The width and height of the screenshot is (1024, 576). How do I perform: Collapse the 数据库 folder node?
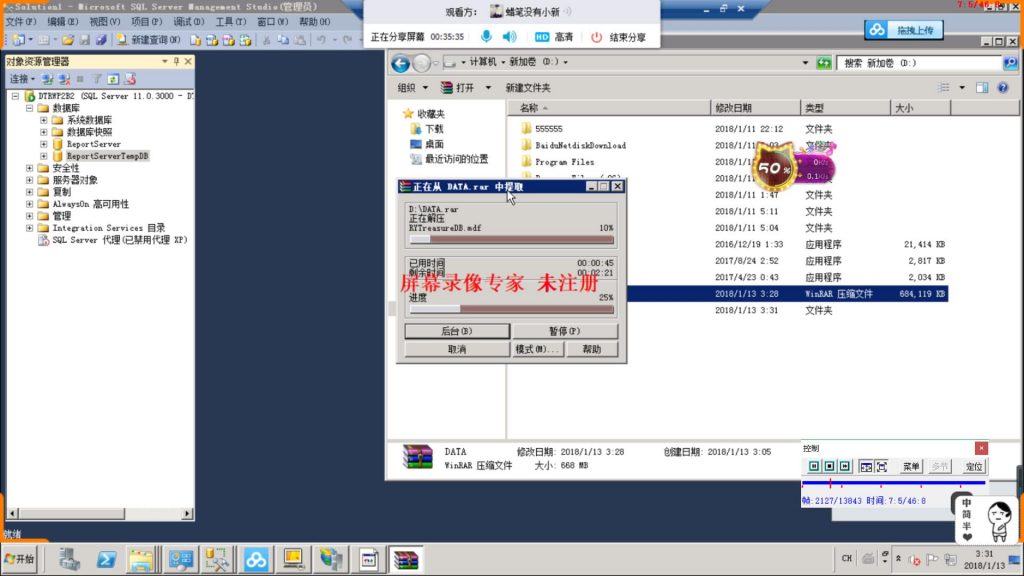click(x=29, y=108)
